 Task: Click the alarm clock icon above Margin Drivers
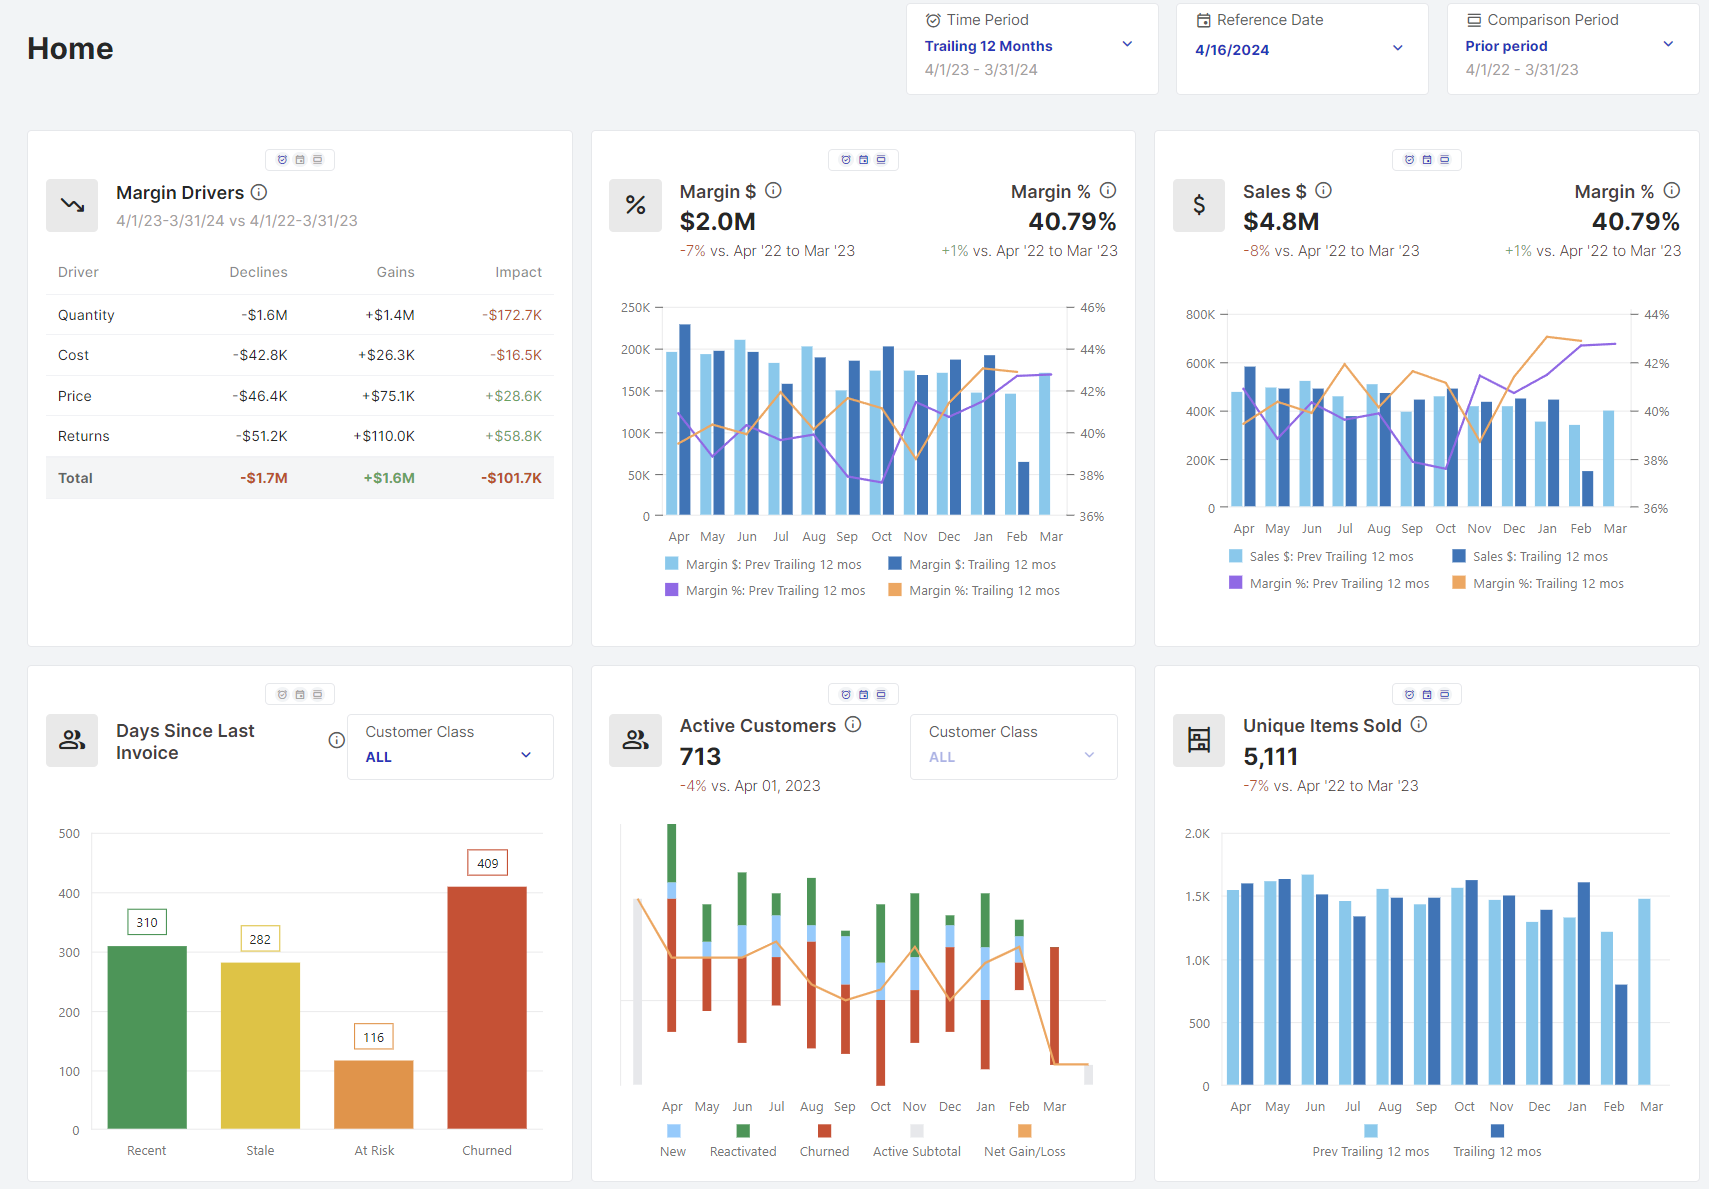pos(282,160)
